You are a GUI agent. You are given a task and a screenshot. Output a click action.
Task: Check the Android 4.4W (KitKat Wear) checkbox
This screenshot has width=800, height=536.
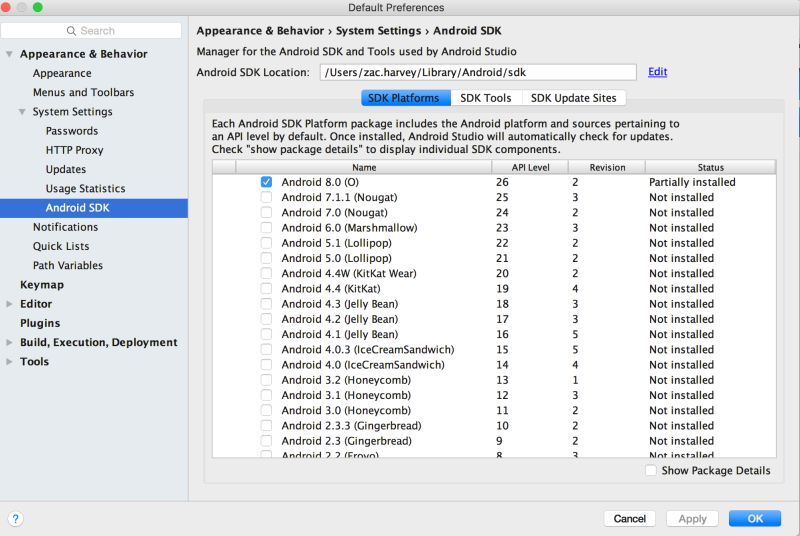pos(266,273)
